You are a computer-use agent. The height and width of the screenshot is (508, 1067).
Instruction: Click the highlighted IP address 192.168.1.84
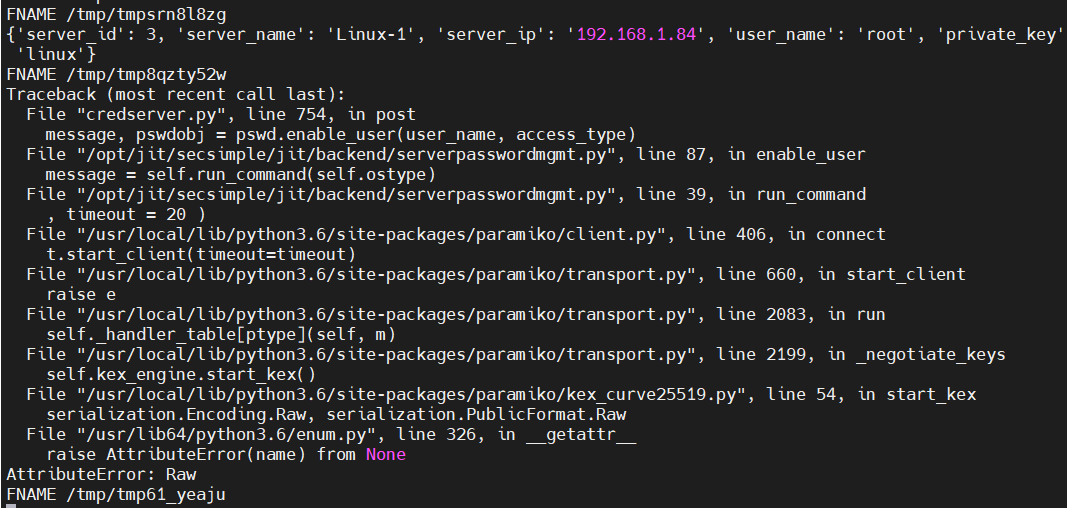pyautogui.click(x=634, y=35)
